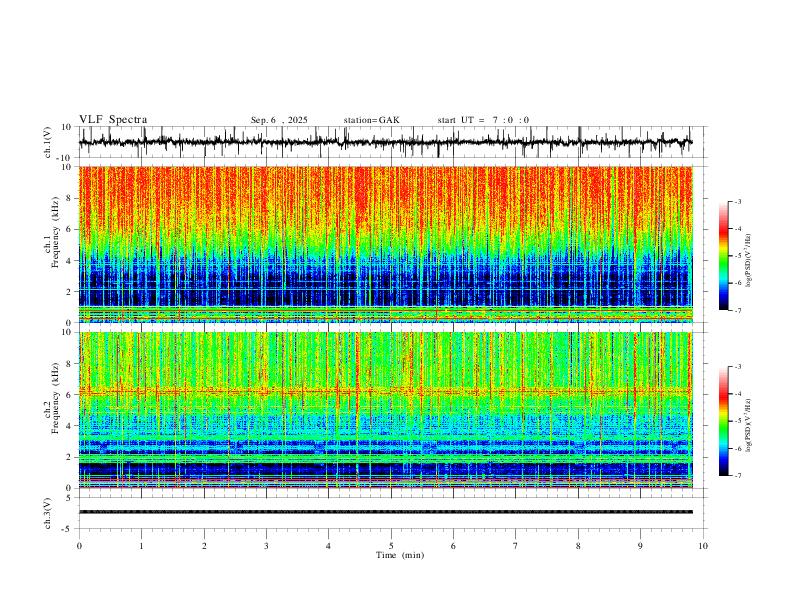The height and width of the screenshot is (612, 792).
Task: Click the "8" tick on the time axis
Action: click(578, 546)
